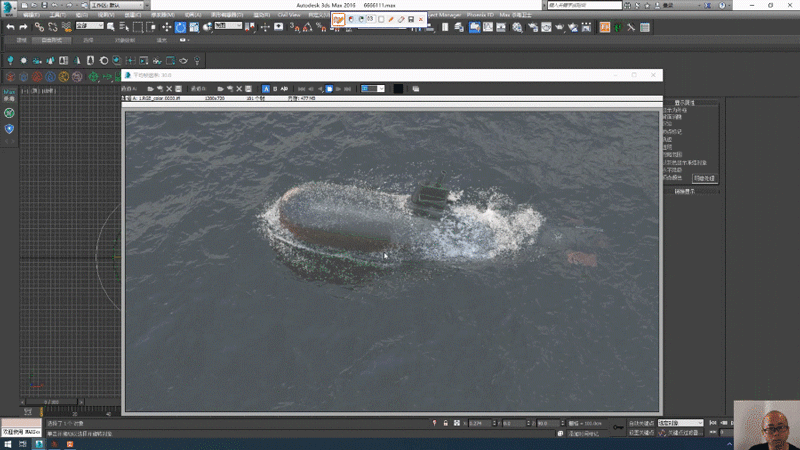Open the reference coordinate system dropdown
Image resolution: width=800 pixels, height=450 pixels.
228,26
